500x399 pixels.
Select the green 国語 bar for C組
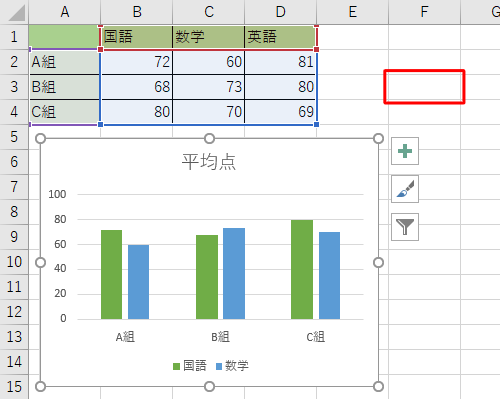click(x=302, y=269)
